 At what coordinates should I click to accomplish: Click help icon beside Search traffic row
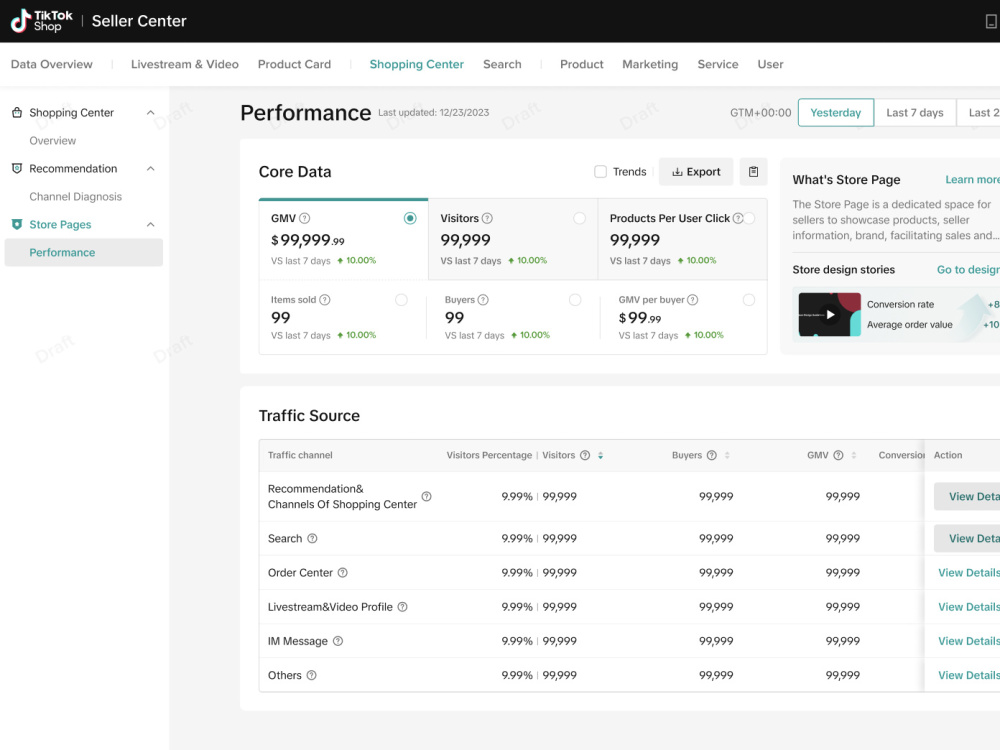tap(312, 538)
